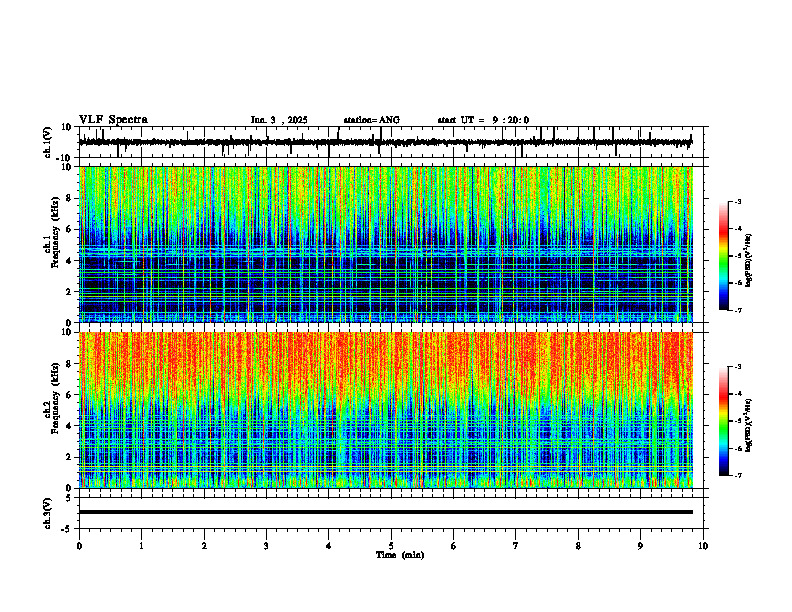Click the "4" kHz tick of ch.2 spectrogram

[x=70, y=426]
